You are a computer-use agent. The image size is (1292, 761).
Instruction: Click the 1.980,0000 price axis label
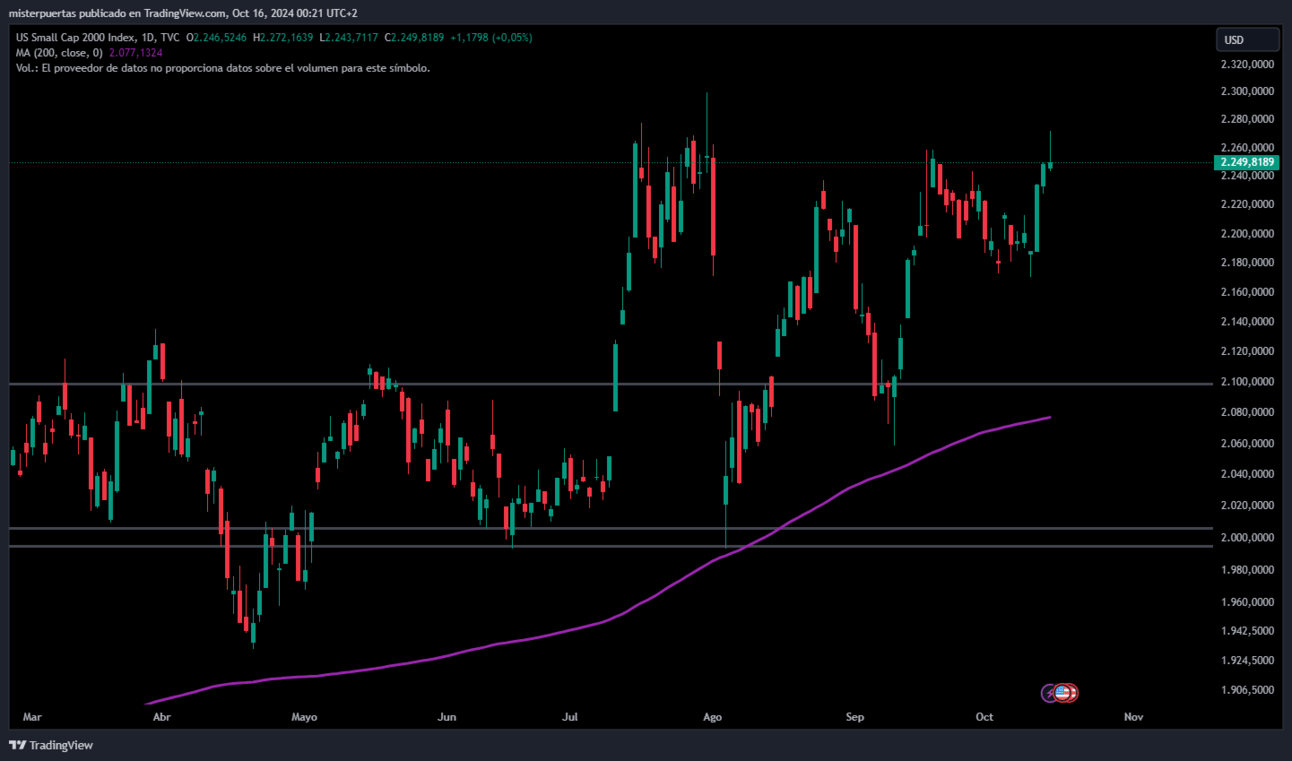pos(1247,571)
